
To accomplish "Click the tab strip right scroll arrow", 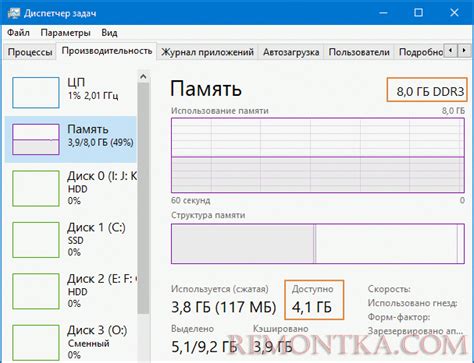I will click(x=464, y=51).
